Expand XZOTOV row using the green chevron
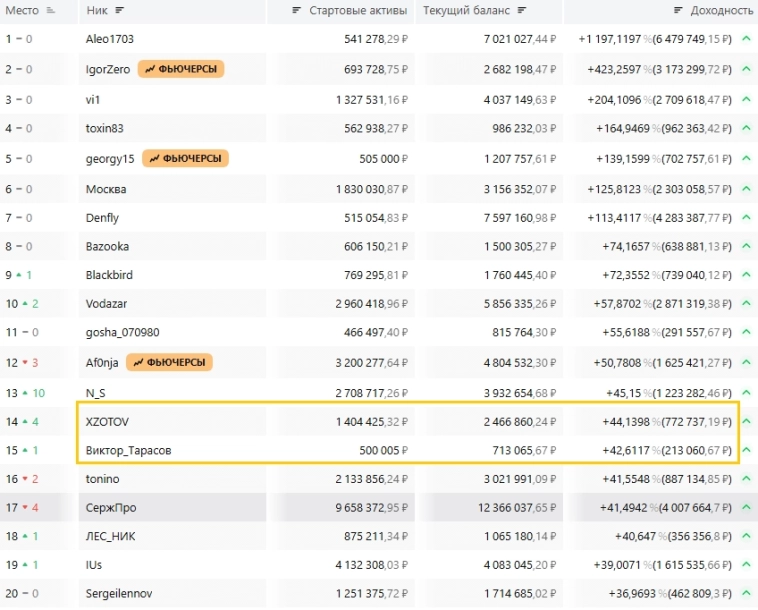 745,422
